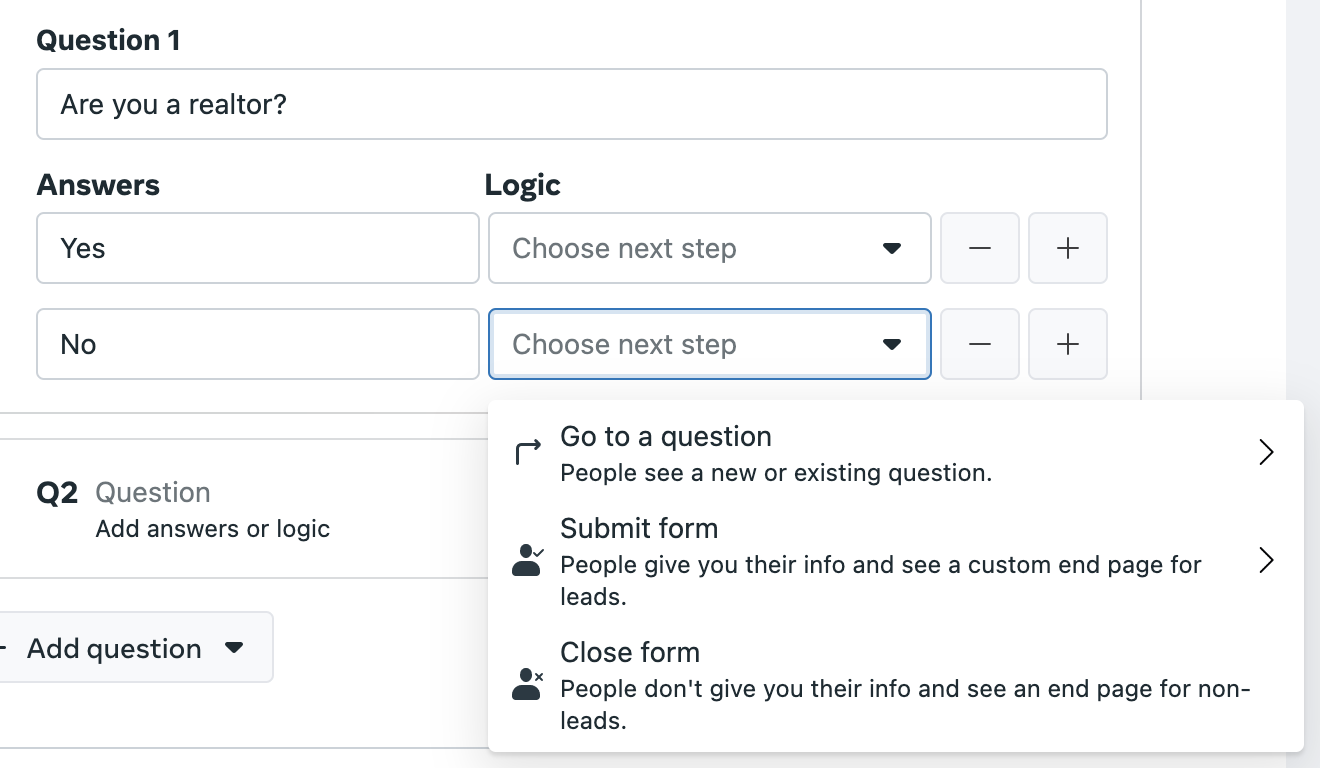The image size is (1320, 768).
Task: Choose Close form from the menu
Action: point(896,685)
